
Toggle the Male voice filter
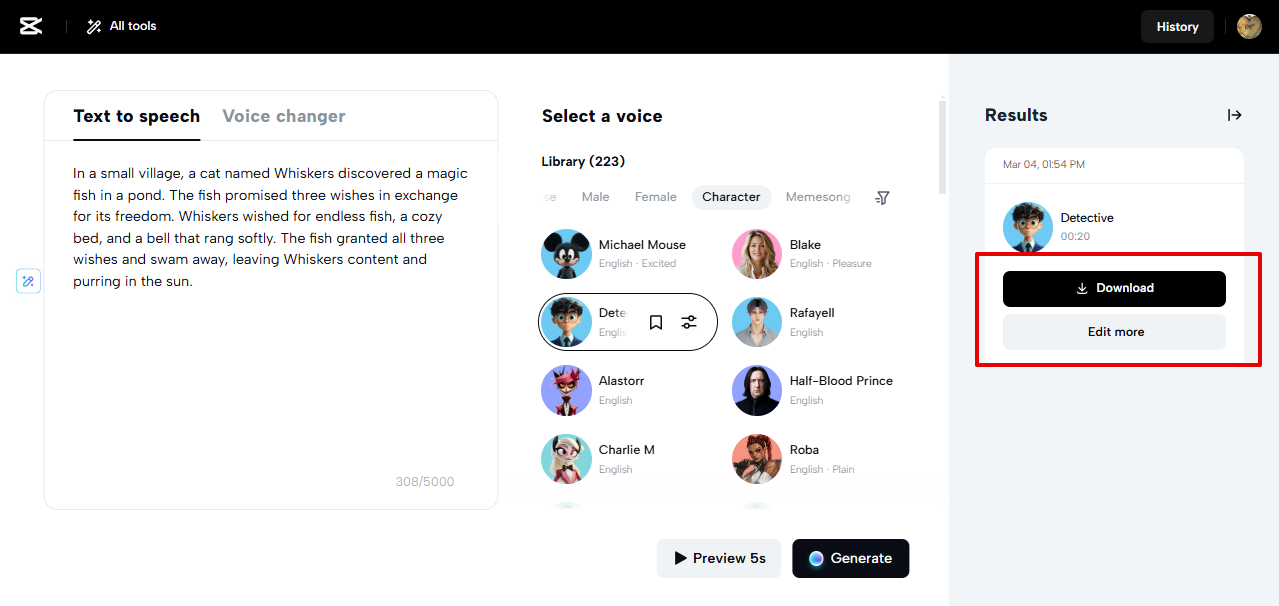595,197
